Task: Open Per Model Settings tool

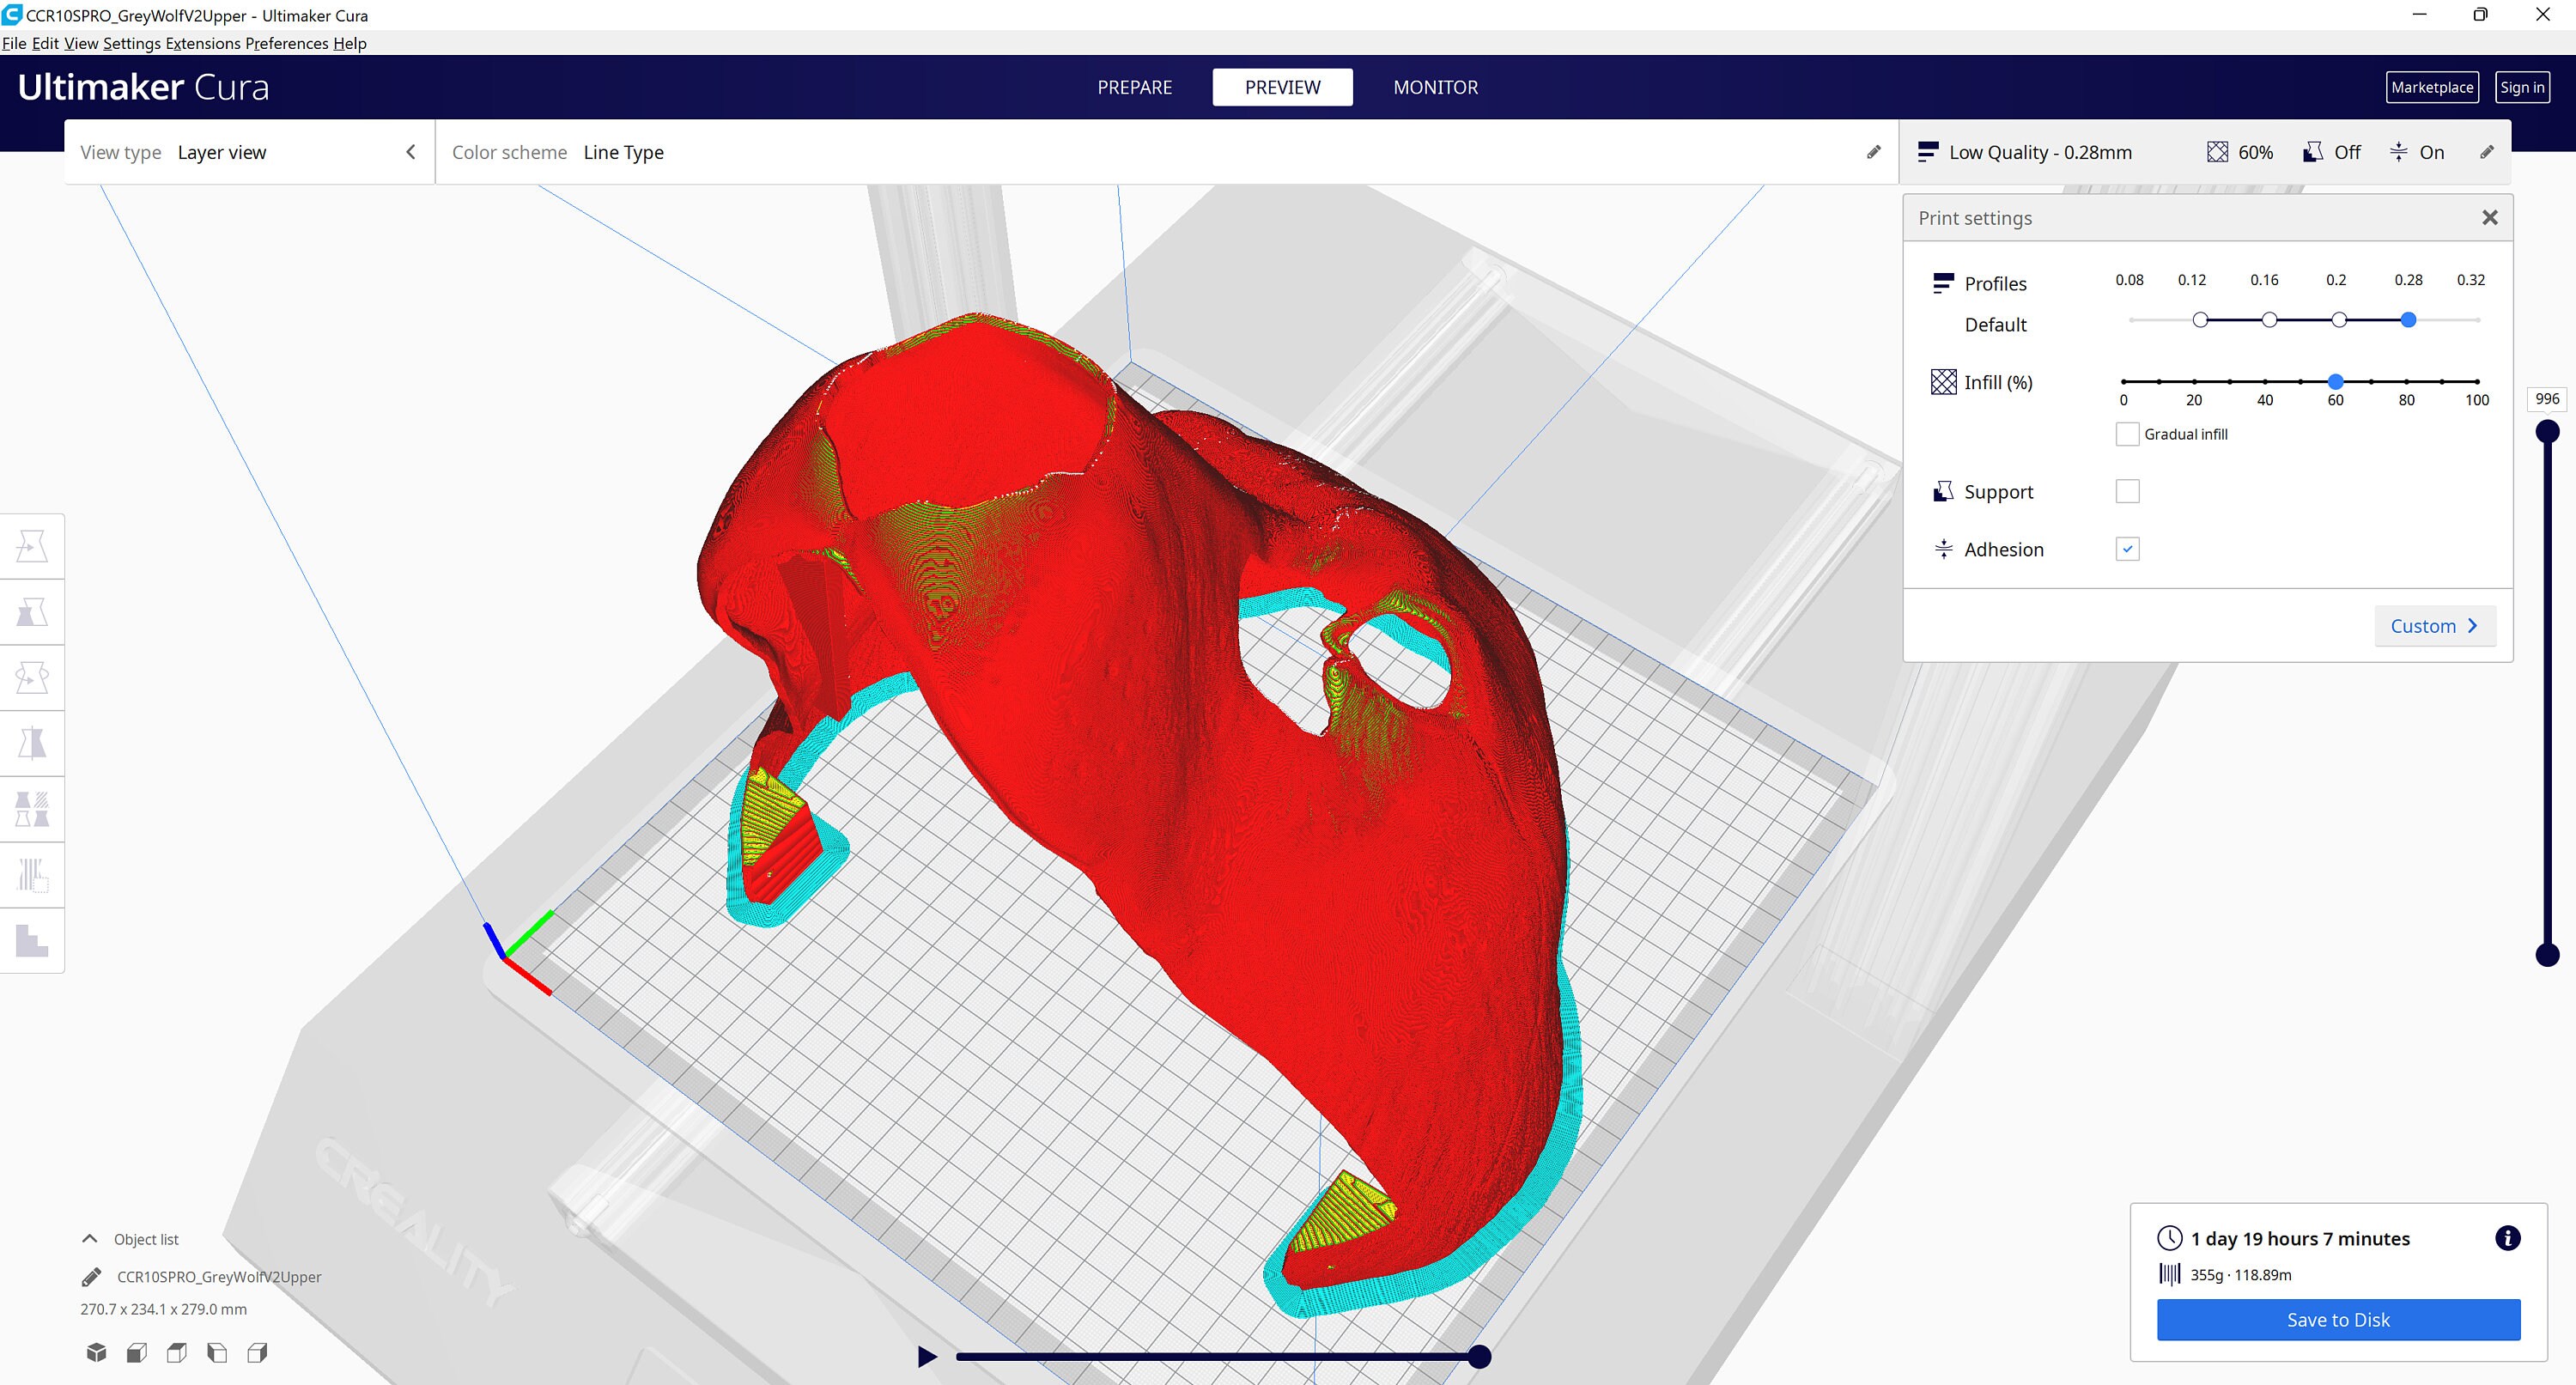Action: (x=33, y=809)
